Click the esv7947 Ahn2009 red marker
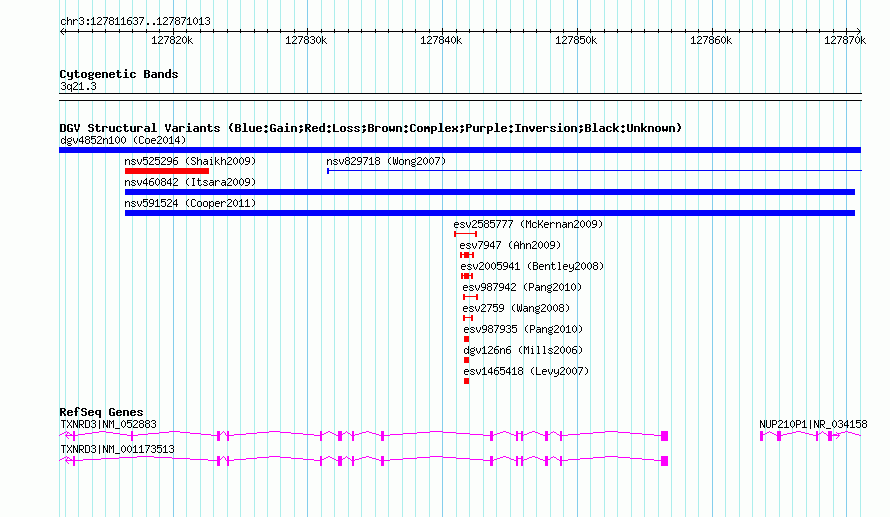This screenshot has width=890, height=517. 467,255
